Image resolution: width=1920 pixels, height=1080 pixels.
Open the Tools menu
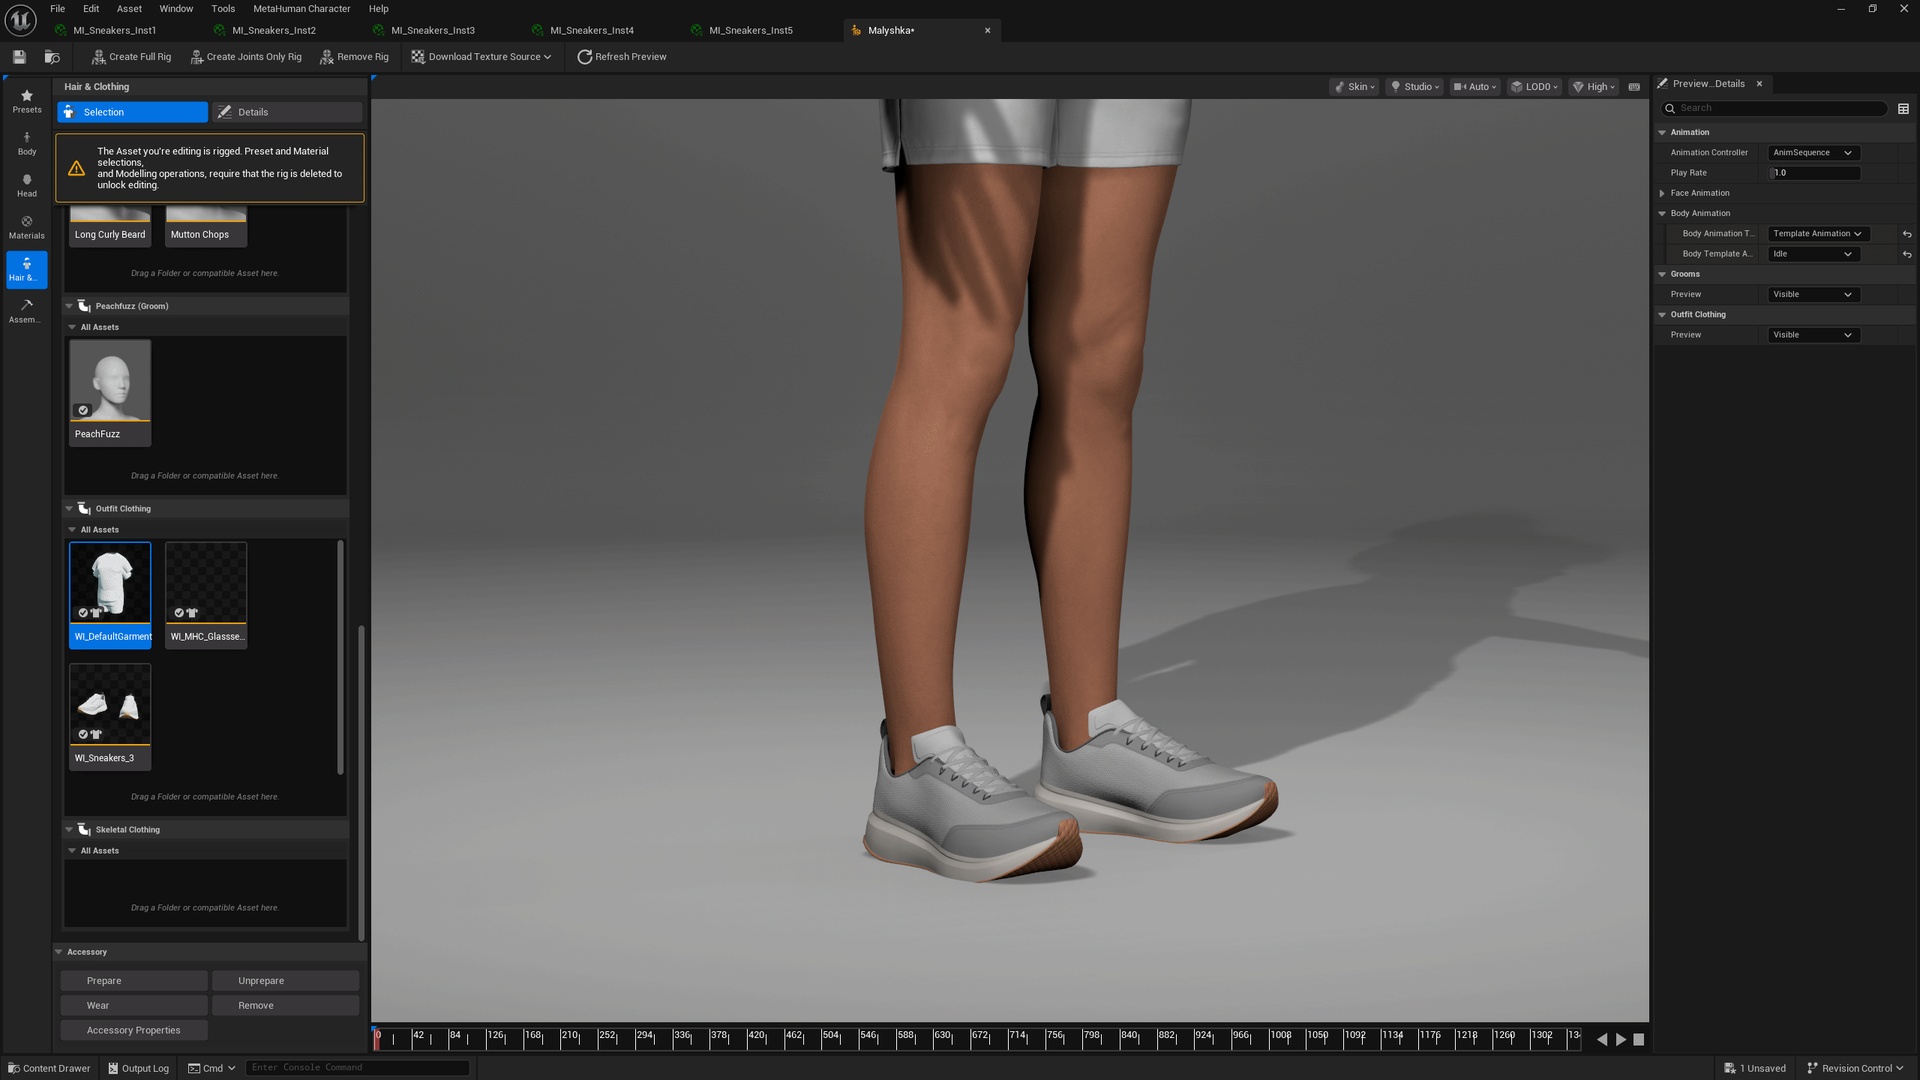(x=224, y=8)
